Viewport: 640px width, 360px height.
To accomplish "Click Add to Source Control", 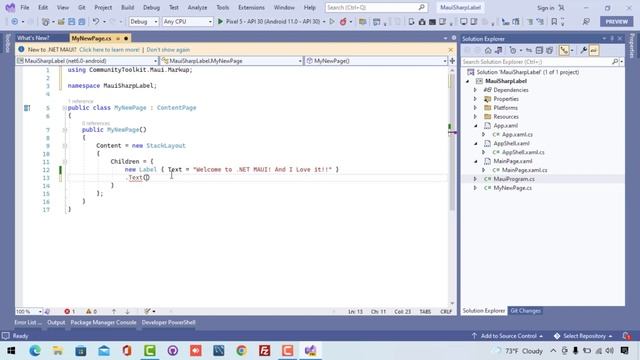I will click(x=507, y=336).
